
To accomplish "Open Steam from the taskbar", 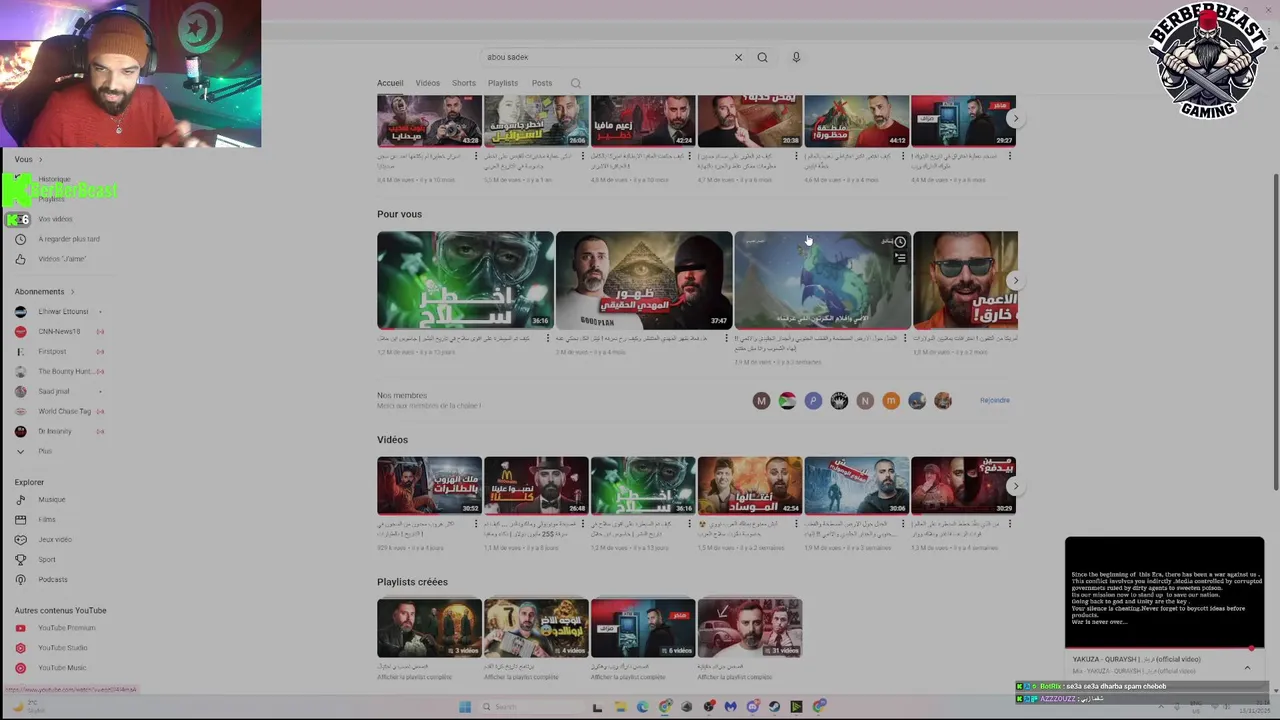I will click(x=774, y=707).
